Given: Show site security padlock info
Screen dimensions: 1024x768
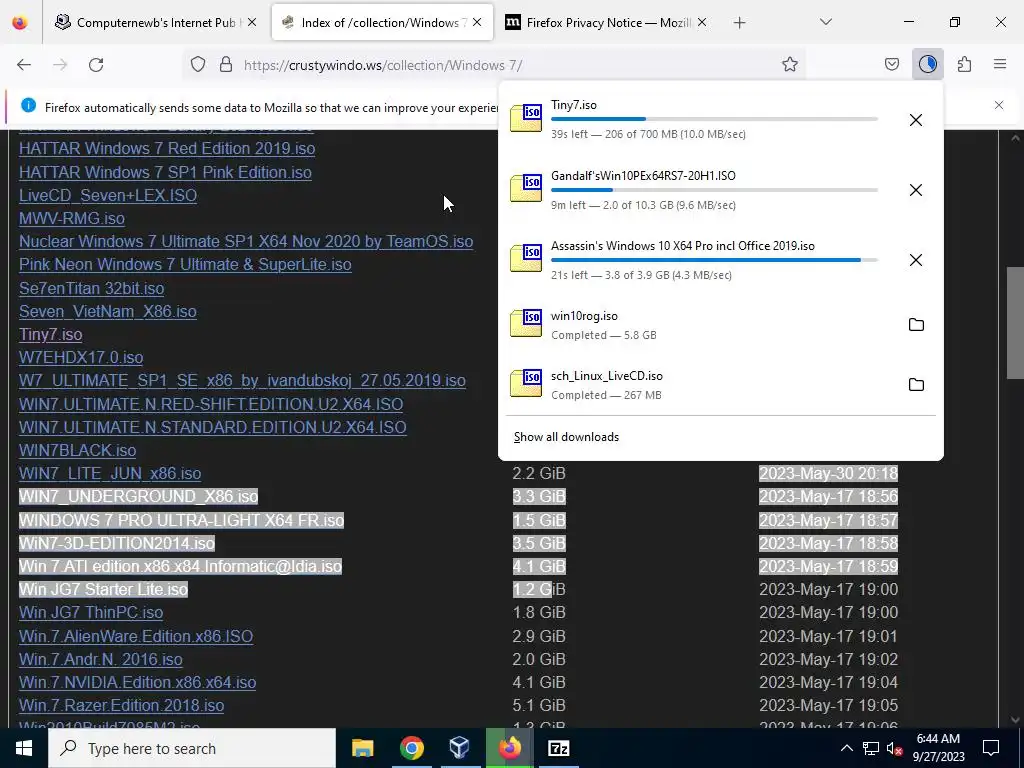Looking at the screenshot, I should 226,65.
